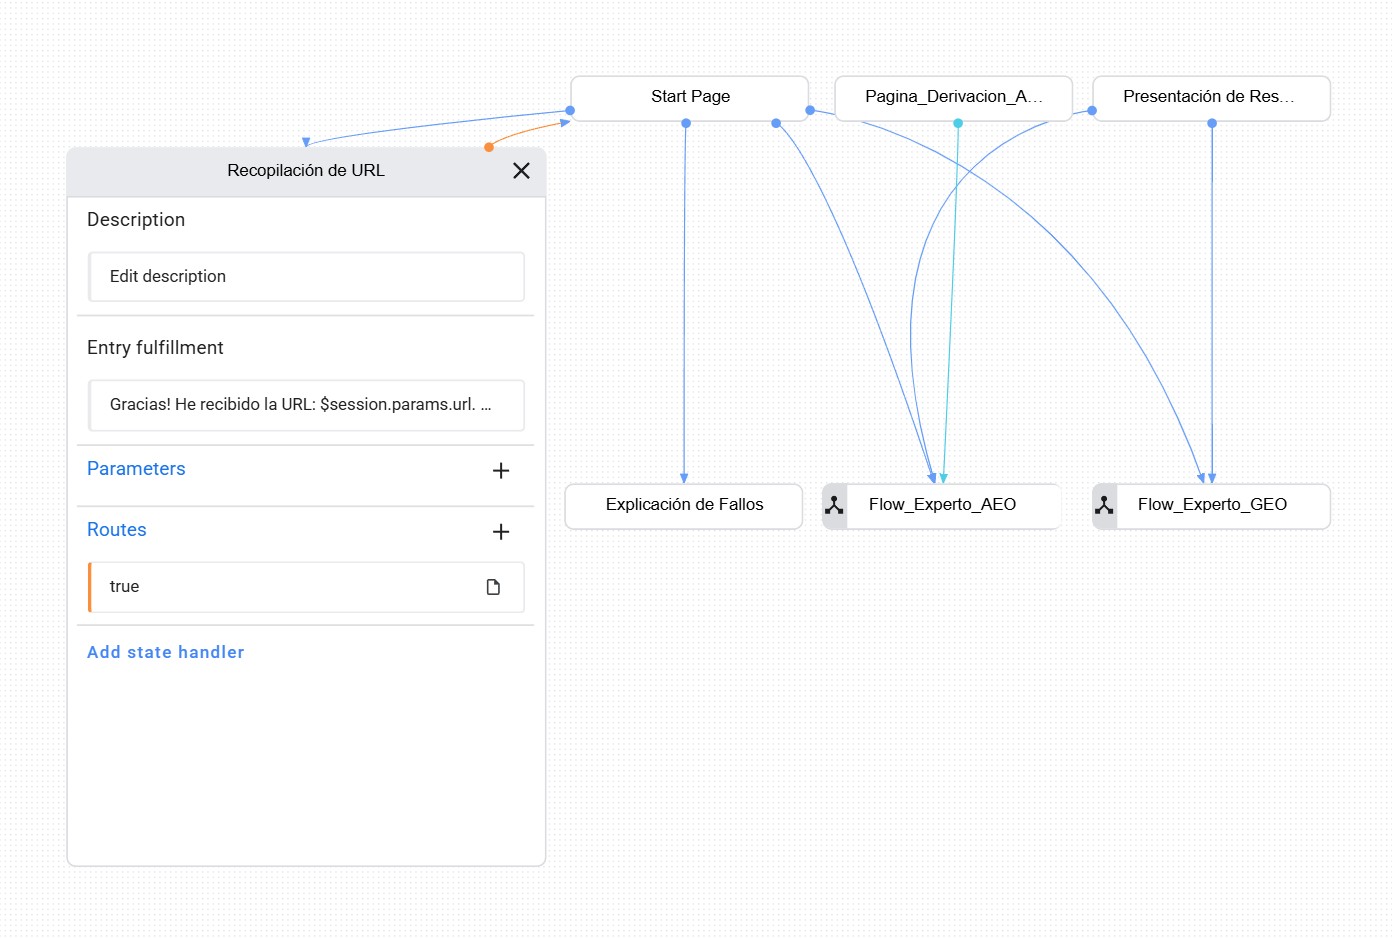Open the Parameters section
The image size is (1392, 939).
click(x=136, y=469)
